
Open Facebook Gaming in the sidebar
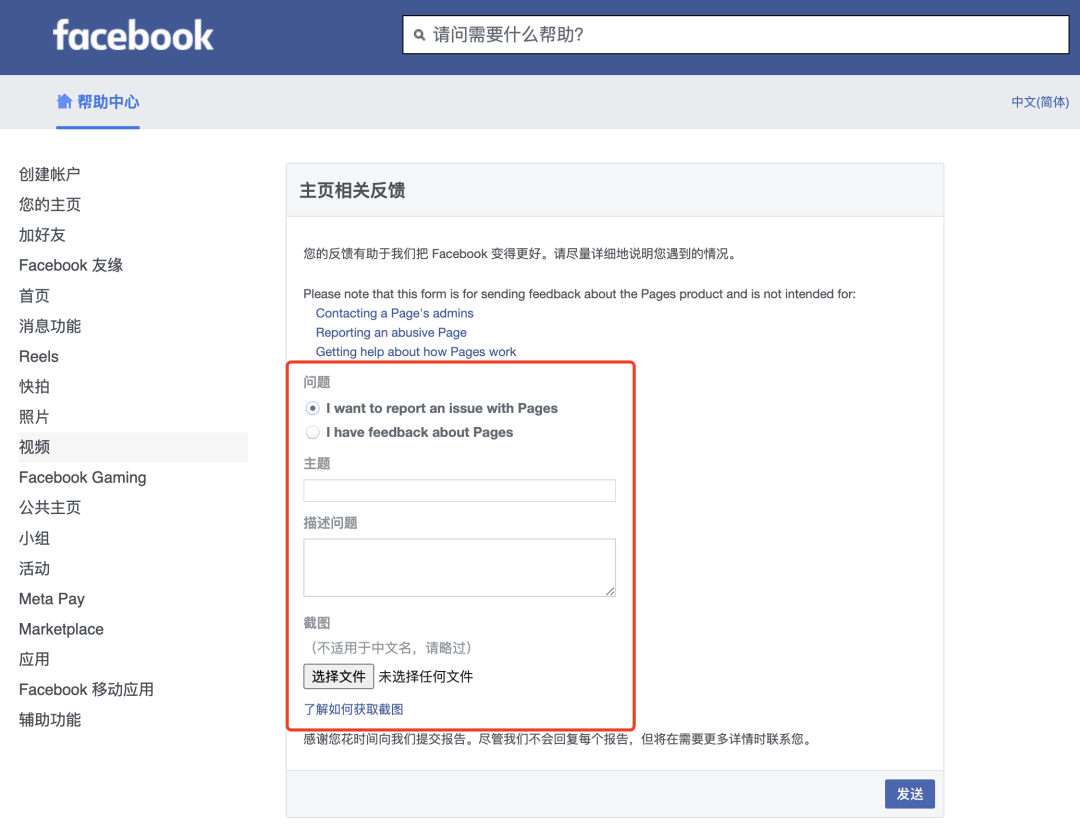coord(83,478)
